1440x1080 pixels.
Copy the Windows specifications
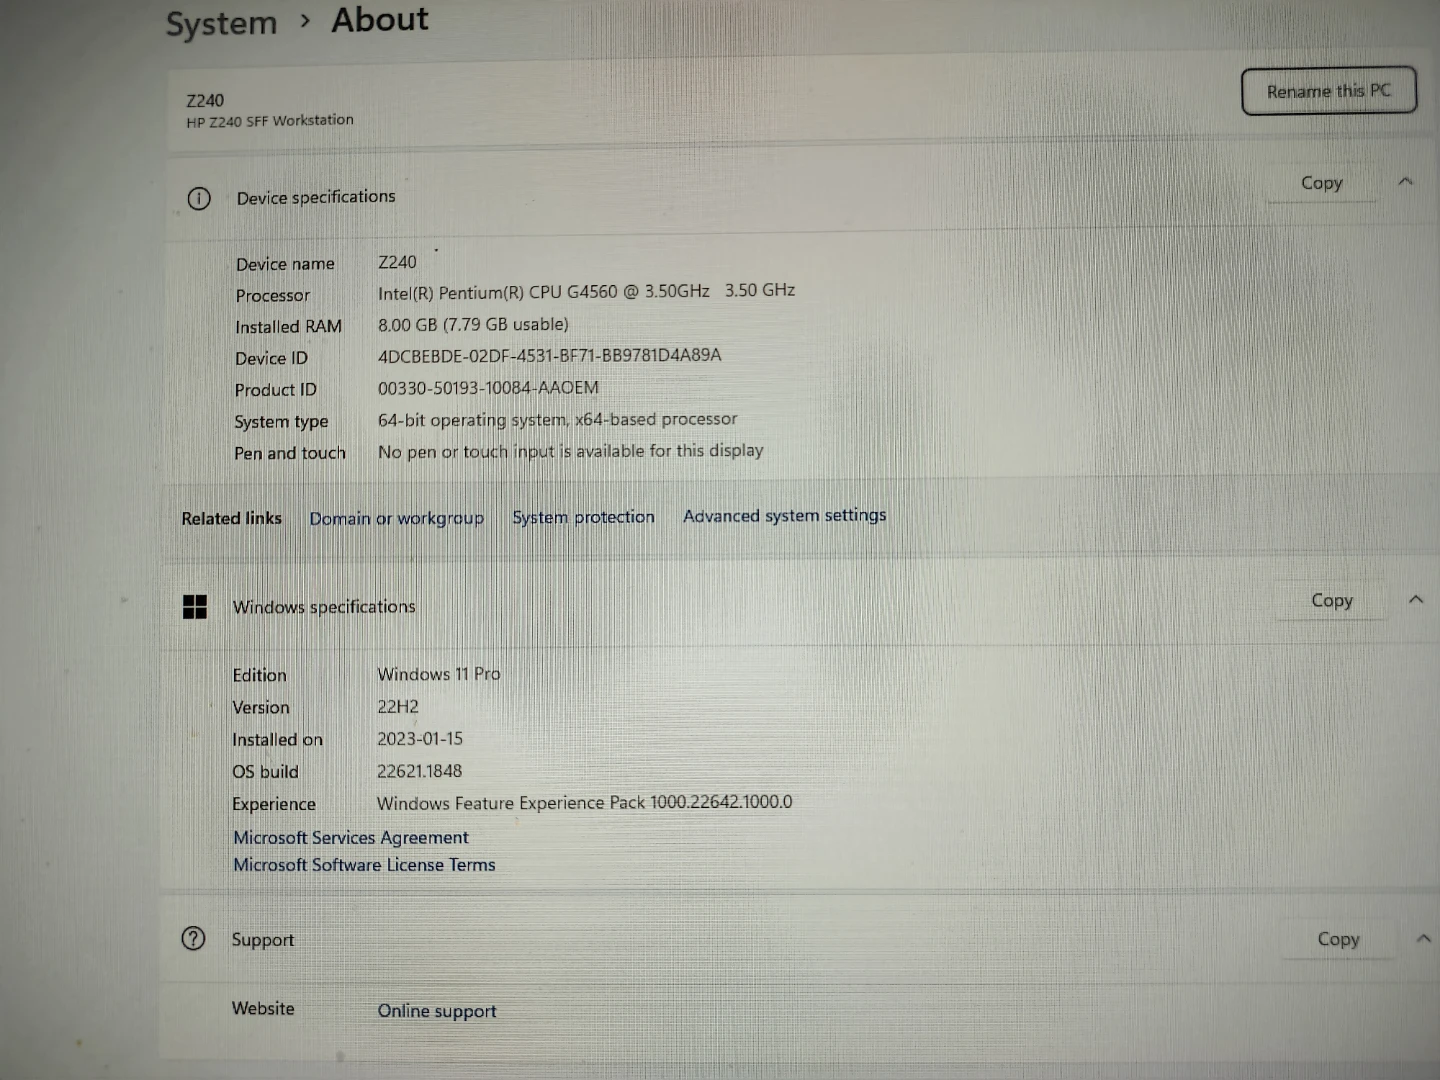click(1331, 601)
